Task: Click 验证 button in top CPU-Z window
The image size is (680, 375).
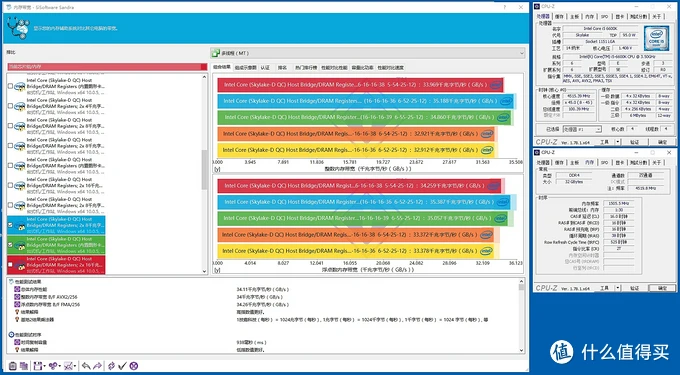Action: [x=634, y=142]
